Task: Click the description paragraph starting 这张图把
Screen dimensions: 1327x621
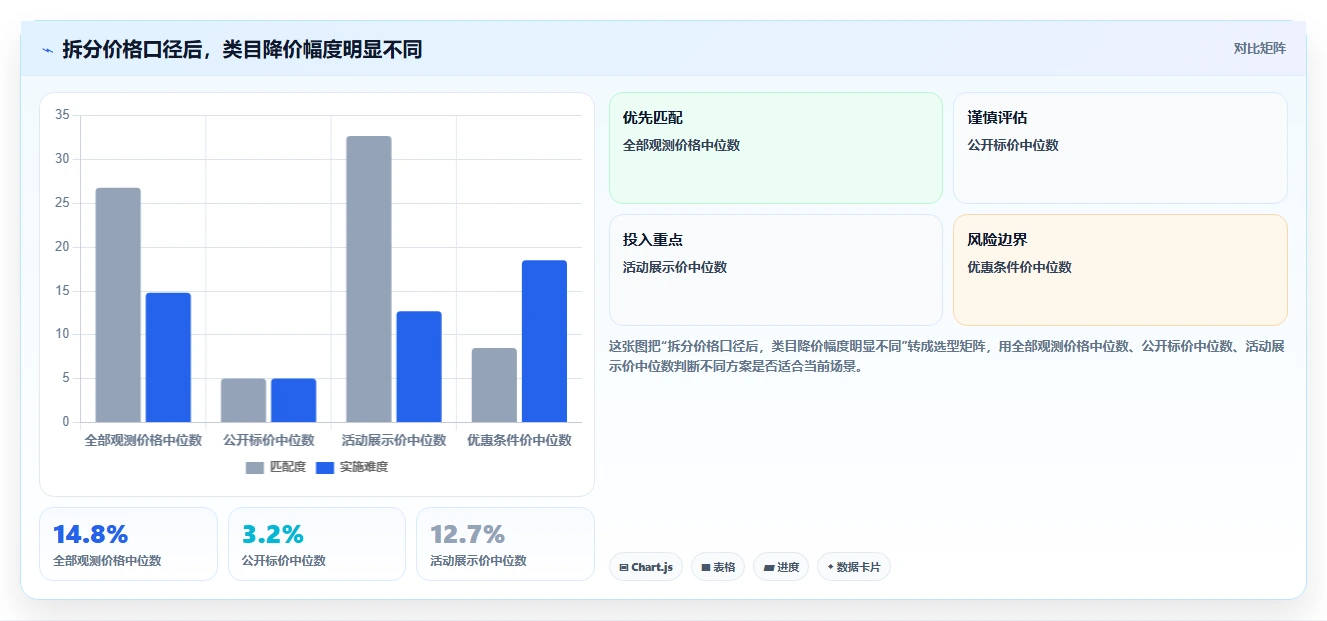Action: point(947,356)
